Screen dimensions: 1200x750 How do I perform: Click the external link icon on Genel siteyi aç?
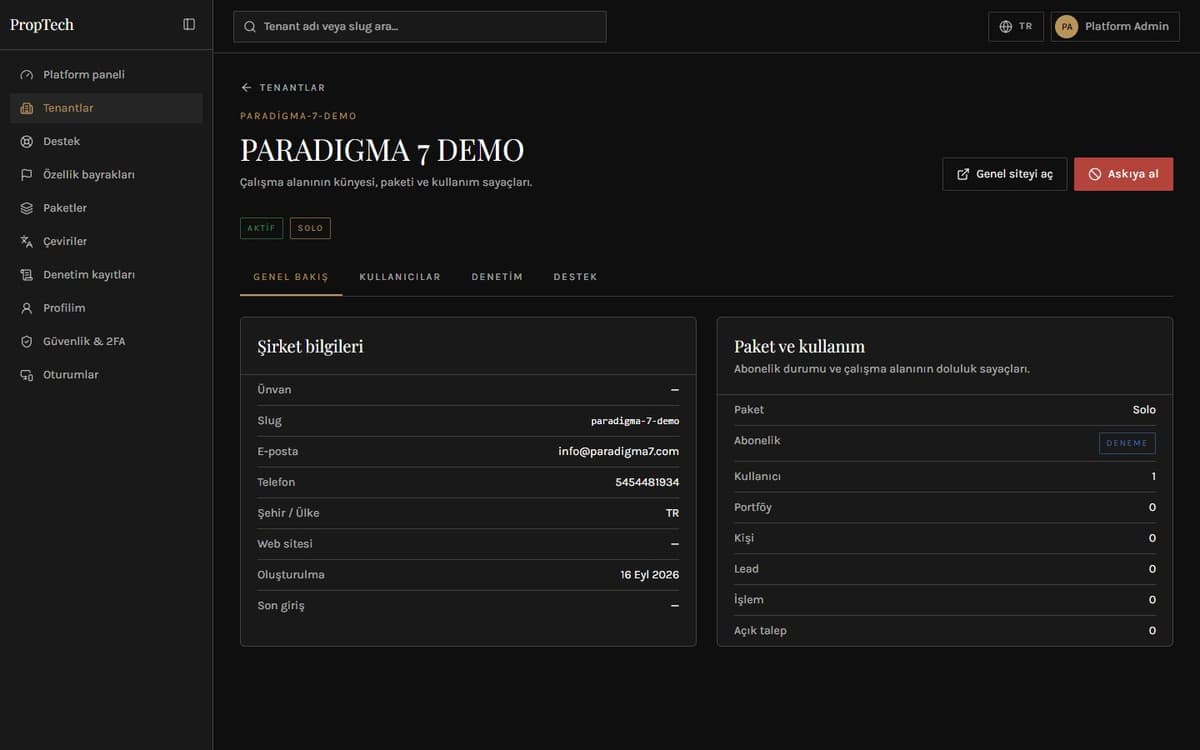coord(963,174)
